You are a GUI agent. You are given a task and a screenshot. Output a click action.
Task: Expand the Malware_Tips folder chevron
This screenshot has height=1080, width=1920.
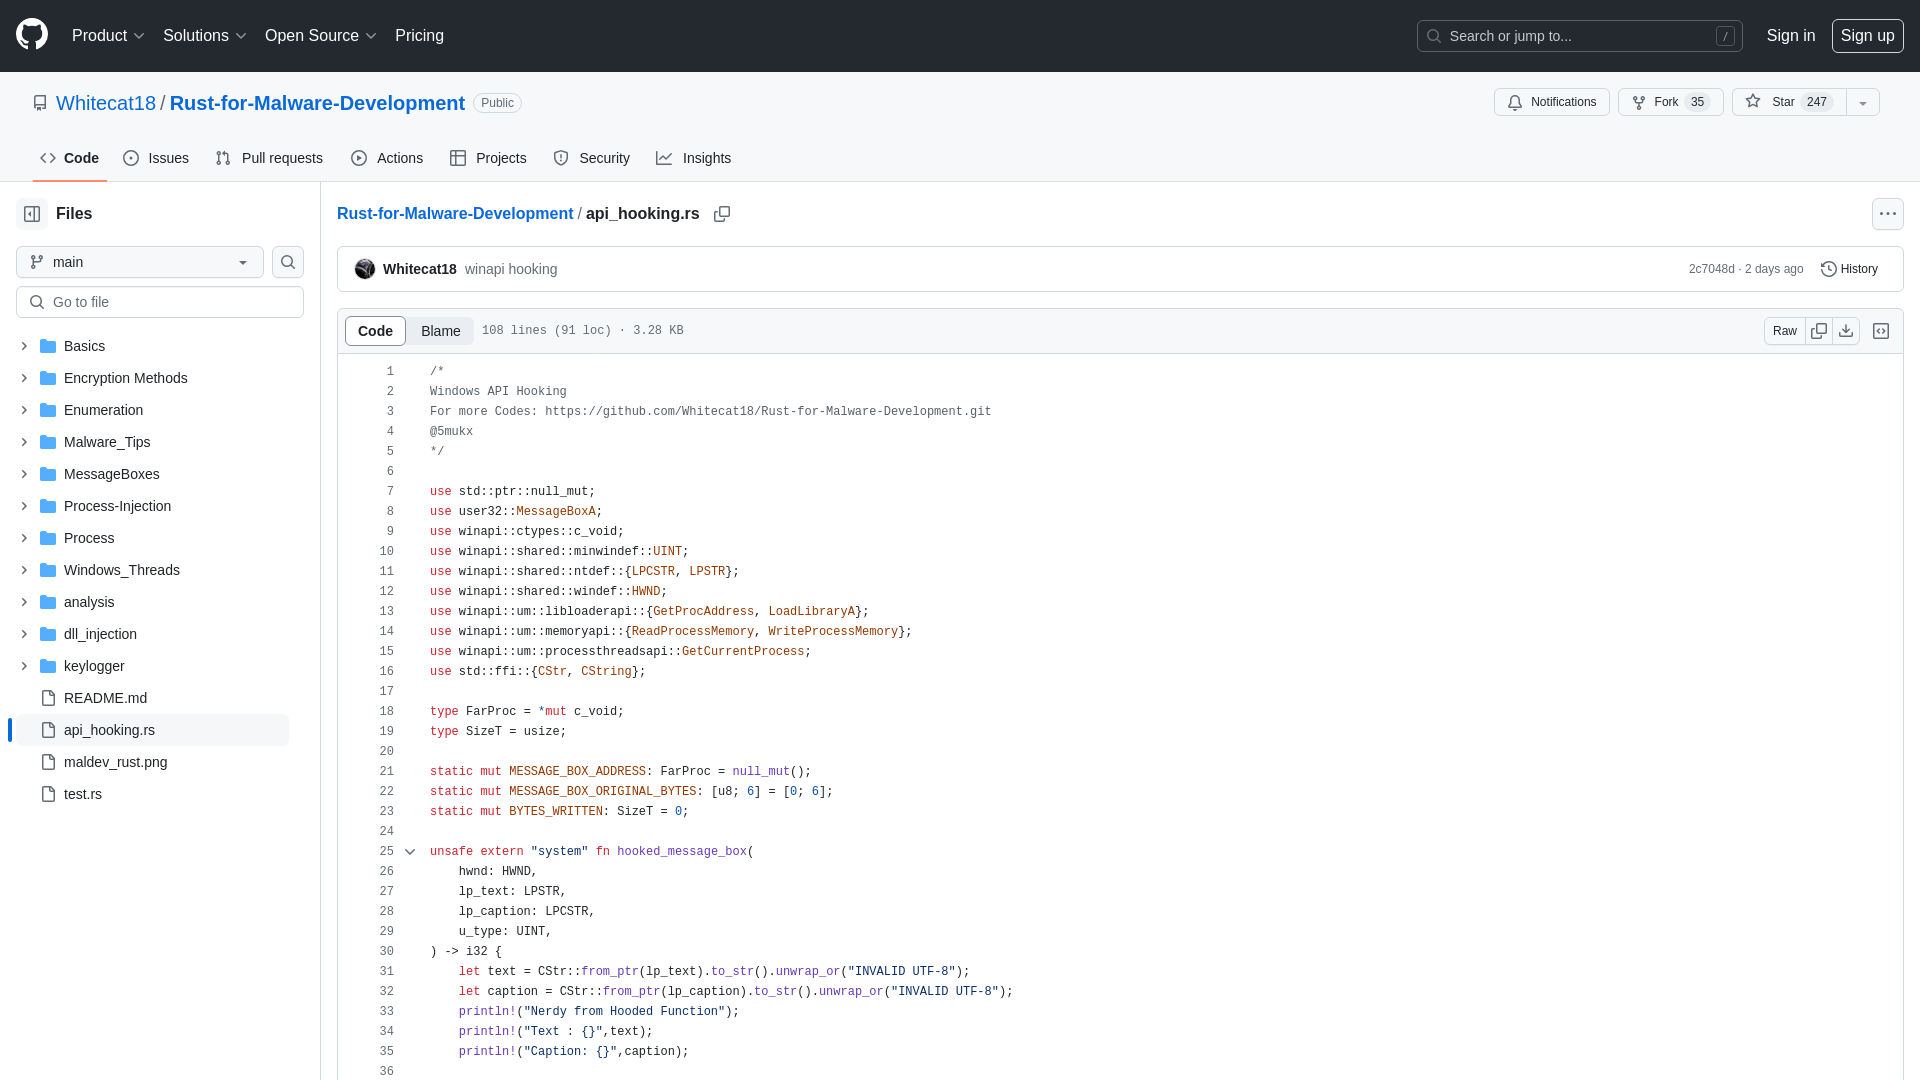click(24, 442)
